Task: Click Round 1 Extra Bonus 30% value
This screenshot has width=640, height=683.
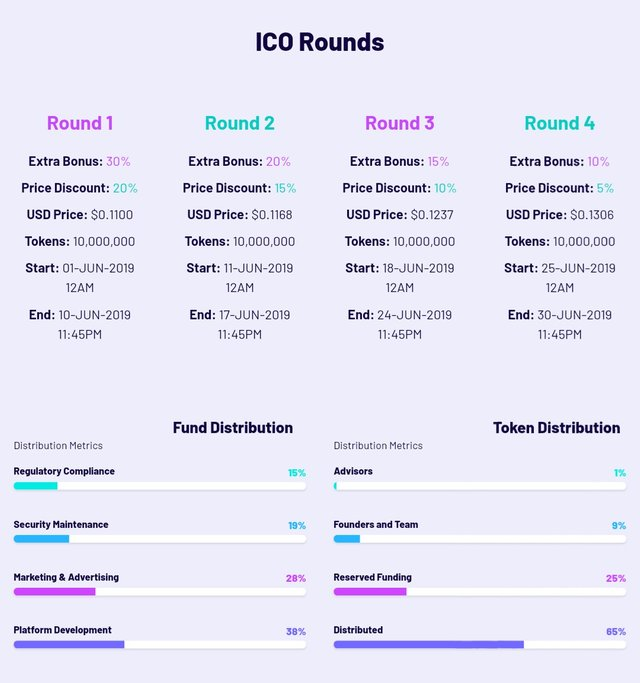Action: click(118, 161)
